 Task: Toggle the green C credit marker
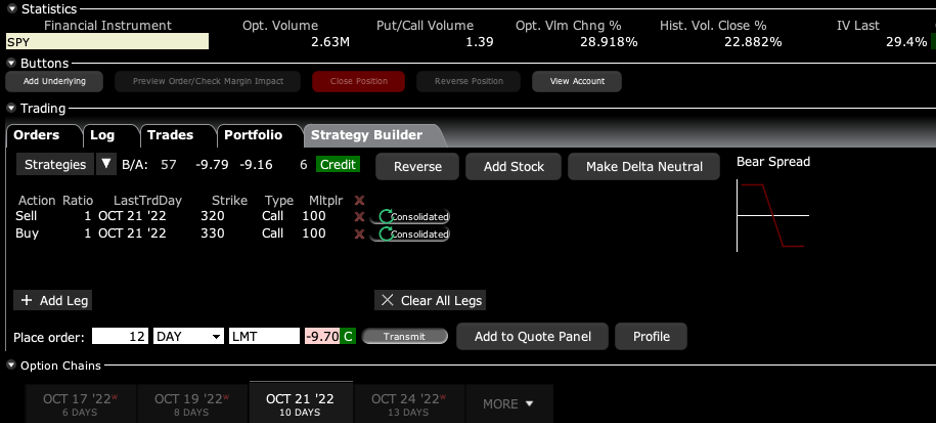pos(349,336)
